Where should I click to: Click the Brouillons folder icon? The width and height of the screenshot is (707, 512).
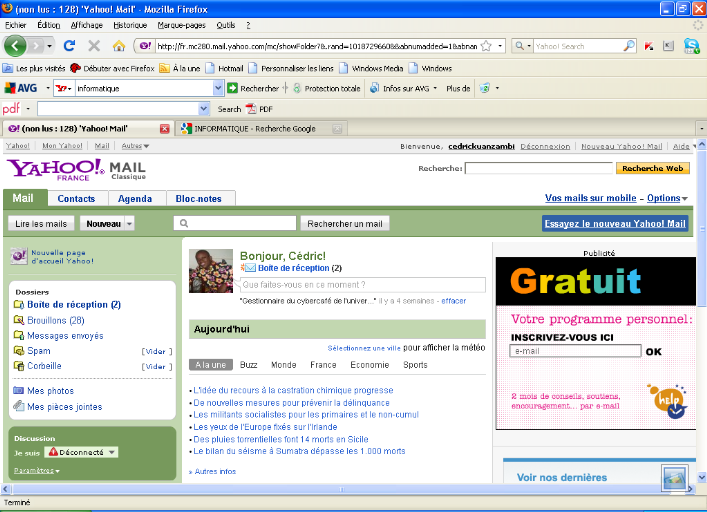point(18,320)
